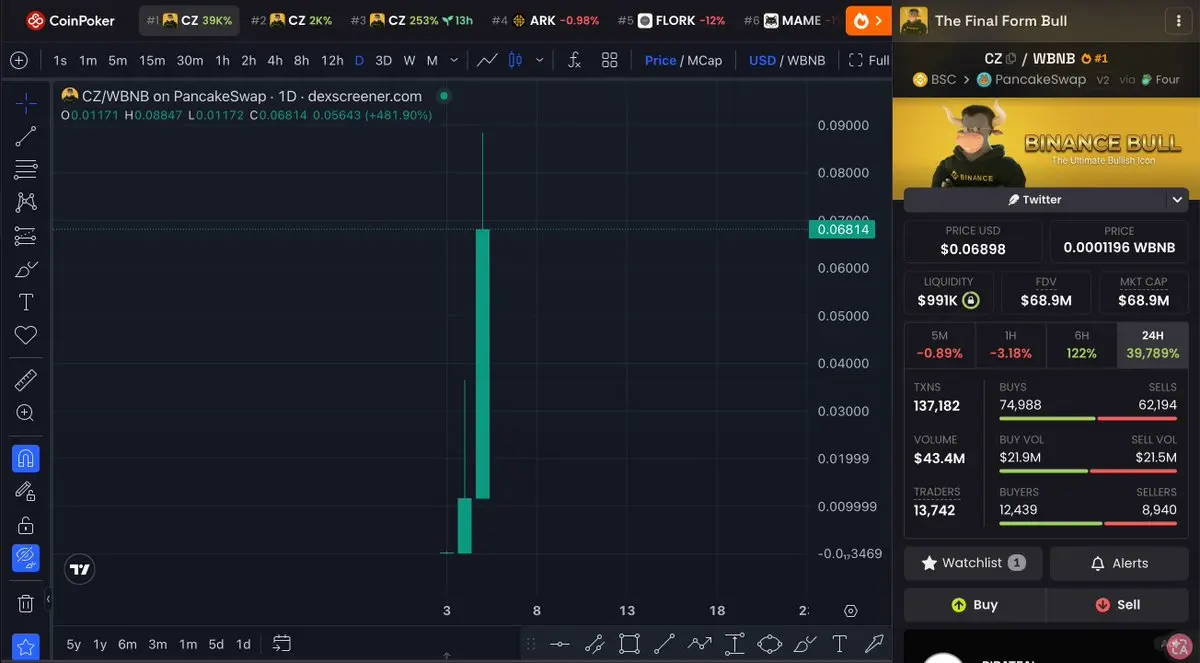Toggle lock all drawing tools

(x=26, y=525)
